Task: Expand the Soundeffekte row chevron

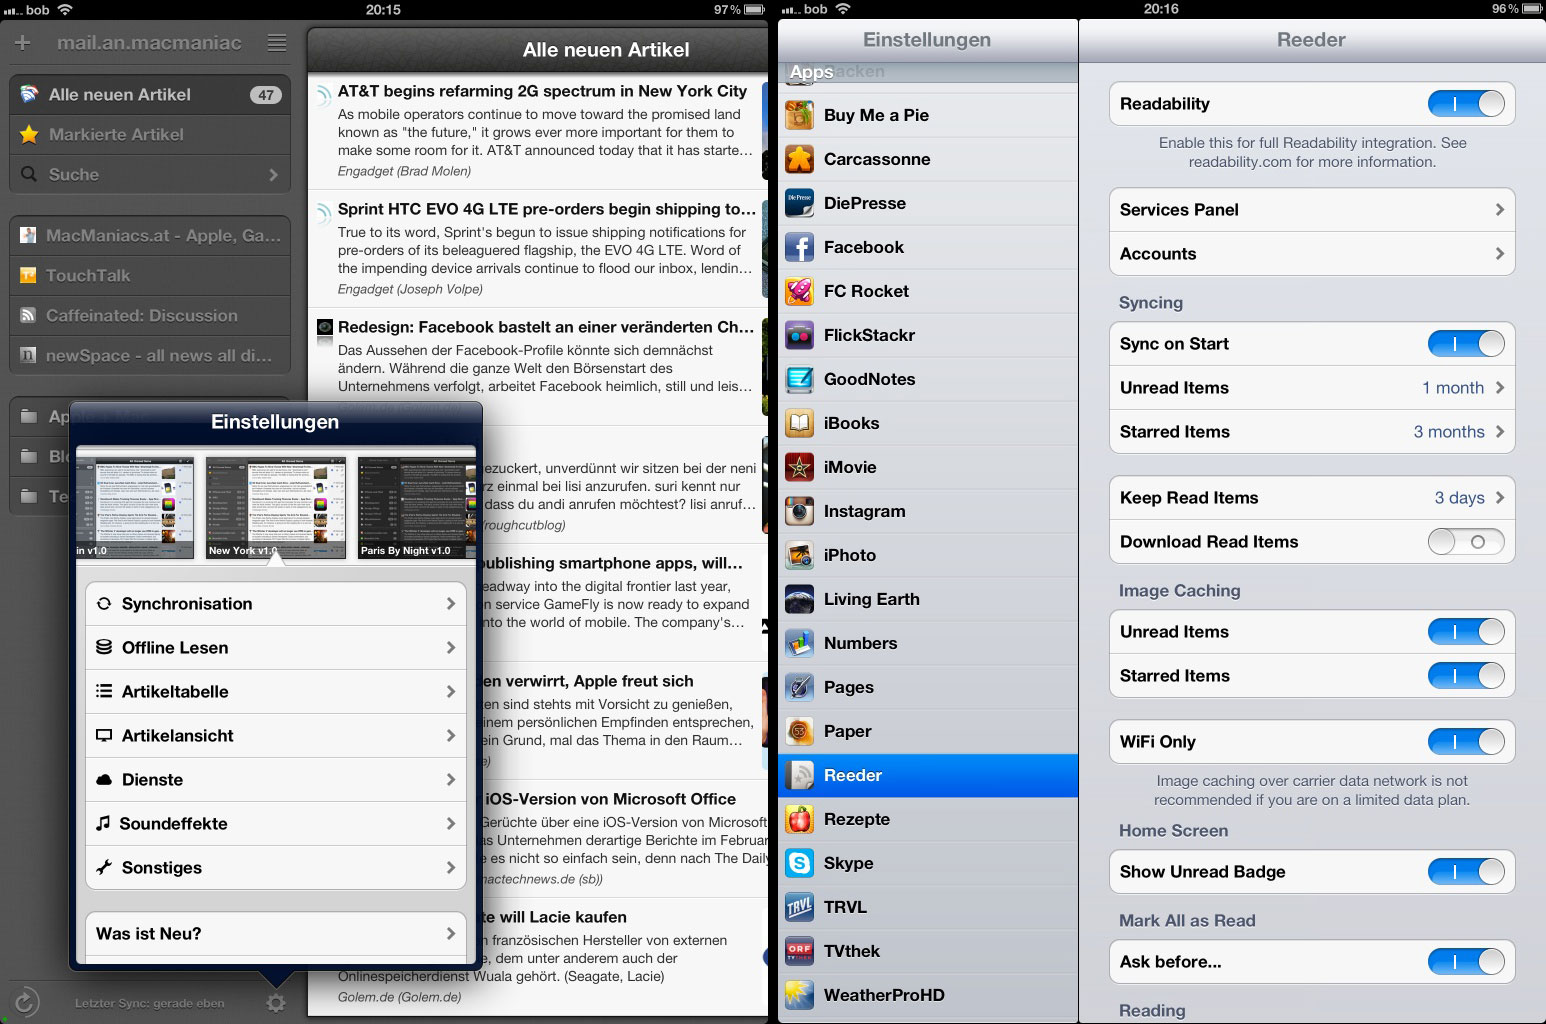Action: (450, 824)
